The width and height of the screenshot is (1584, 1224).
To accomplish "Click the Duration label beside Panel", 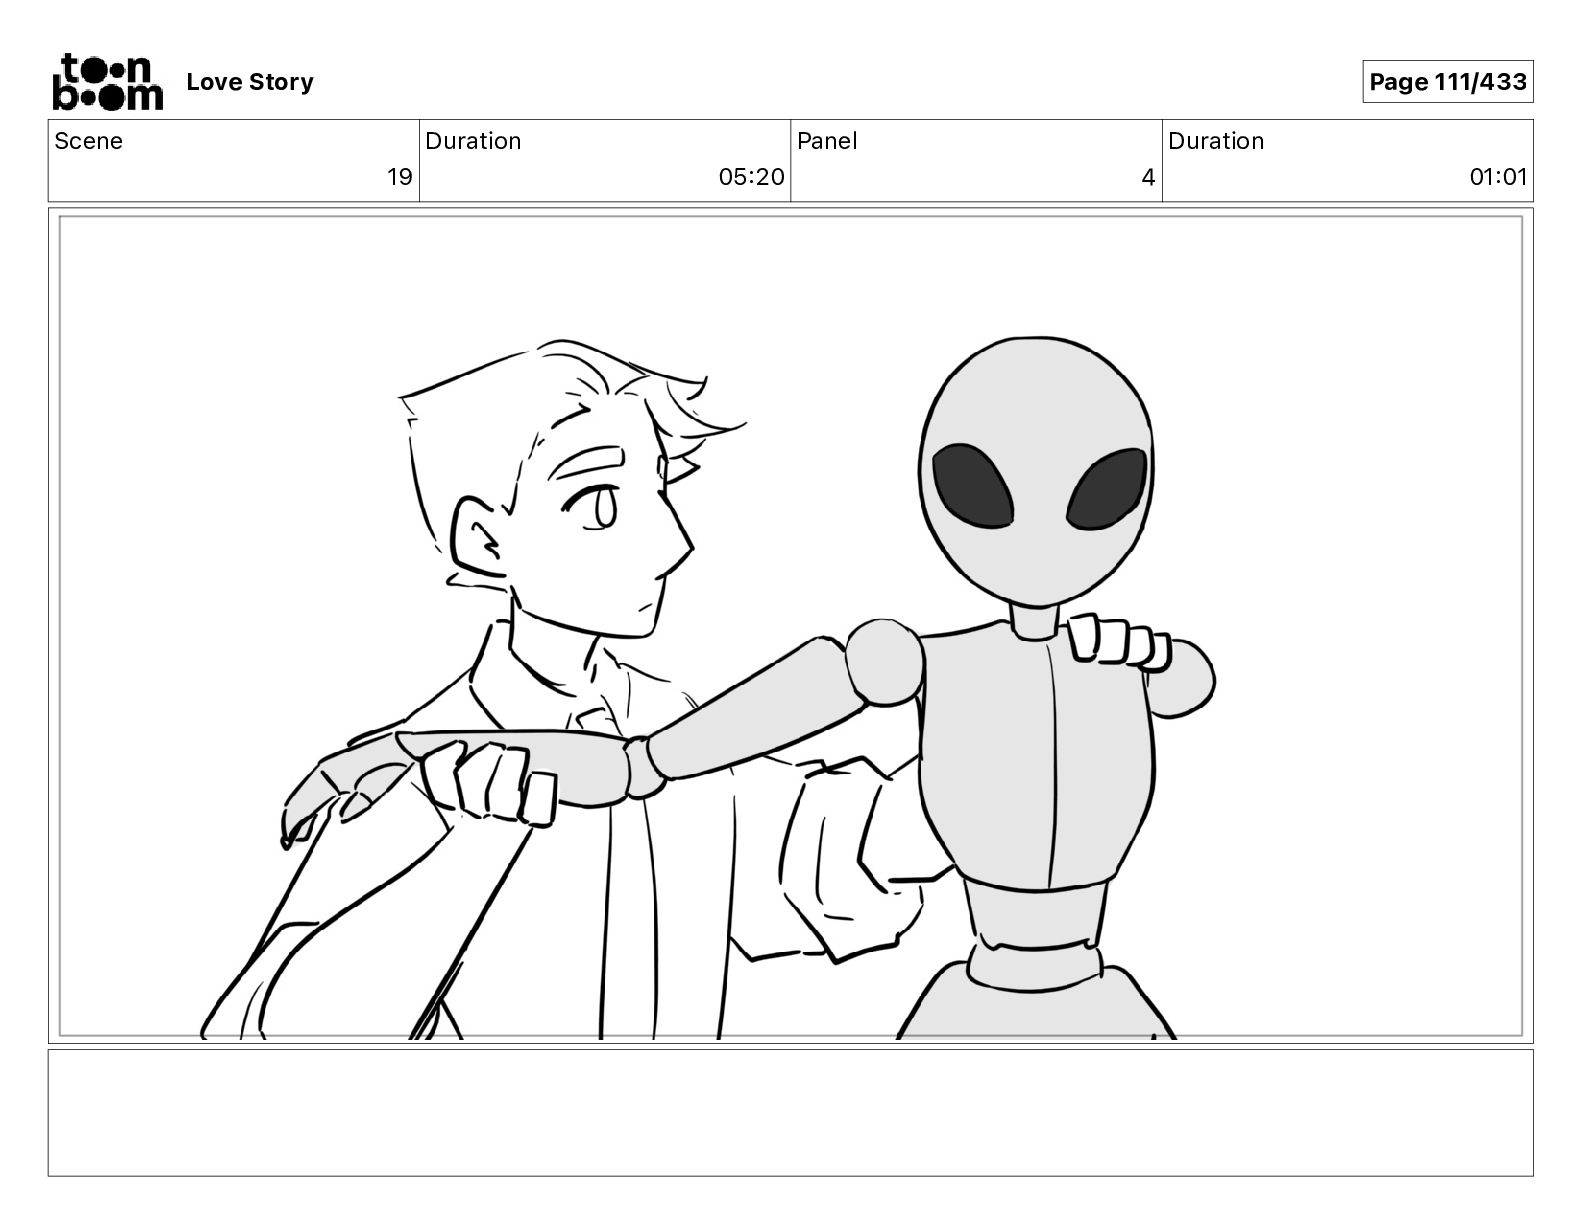I will tap(1216, 141).
